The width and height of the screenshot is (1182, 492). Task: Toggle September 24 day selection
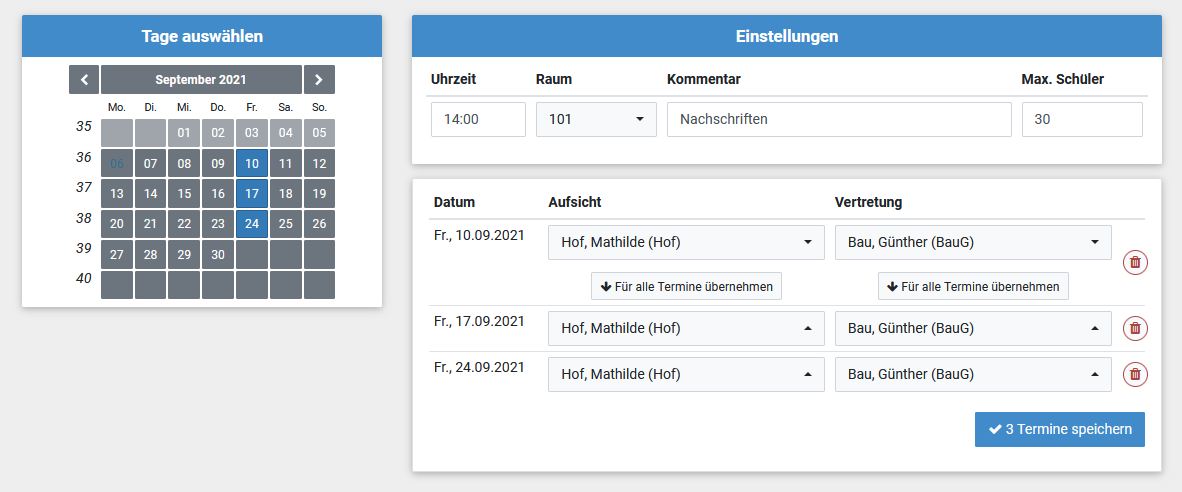[x=252, y=224]
